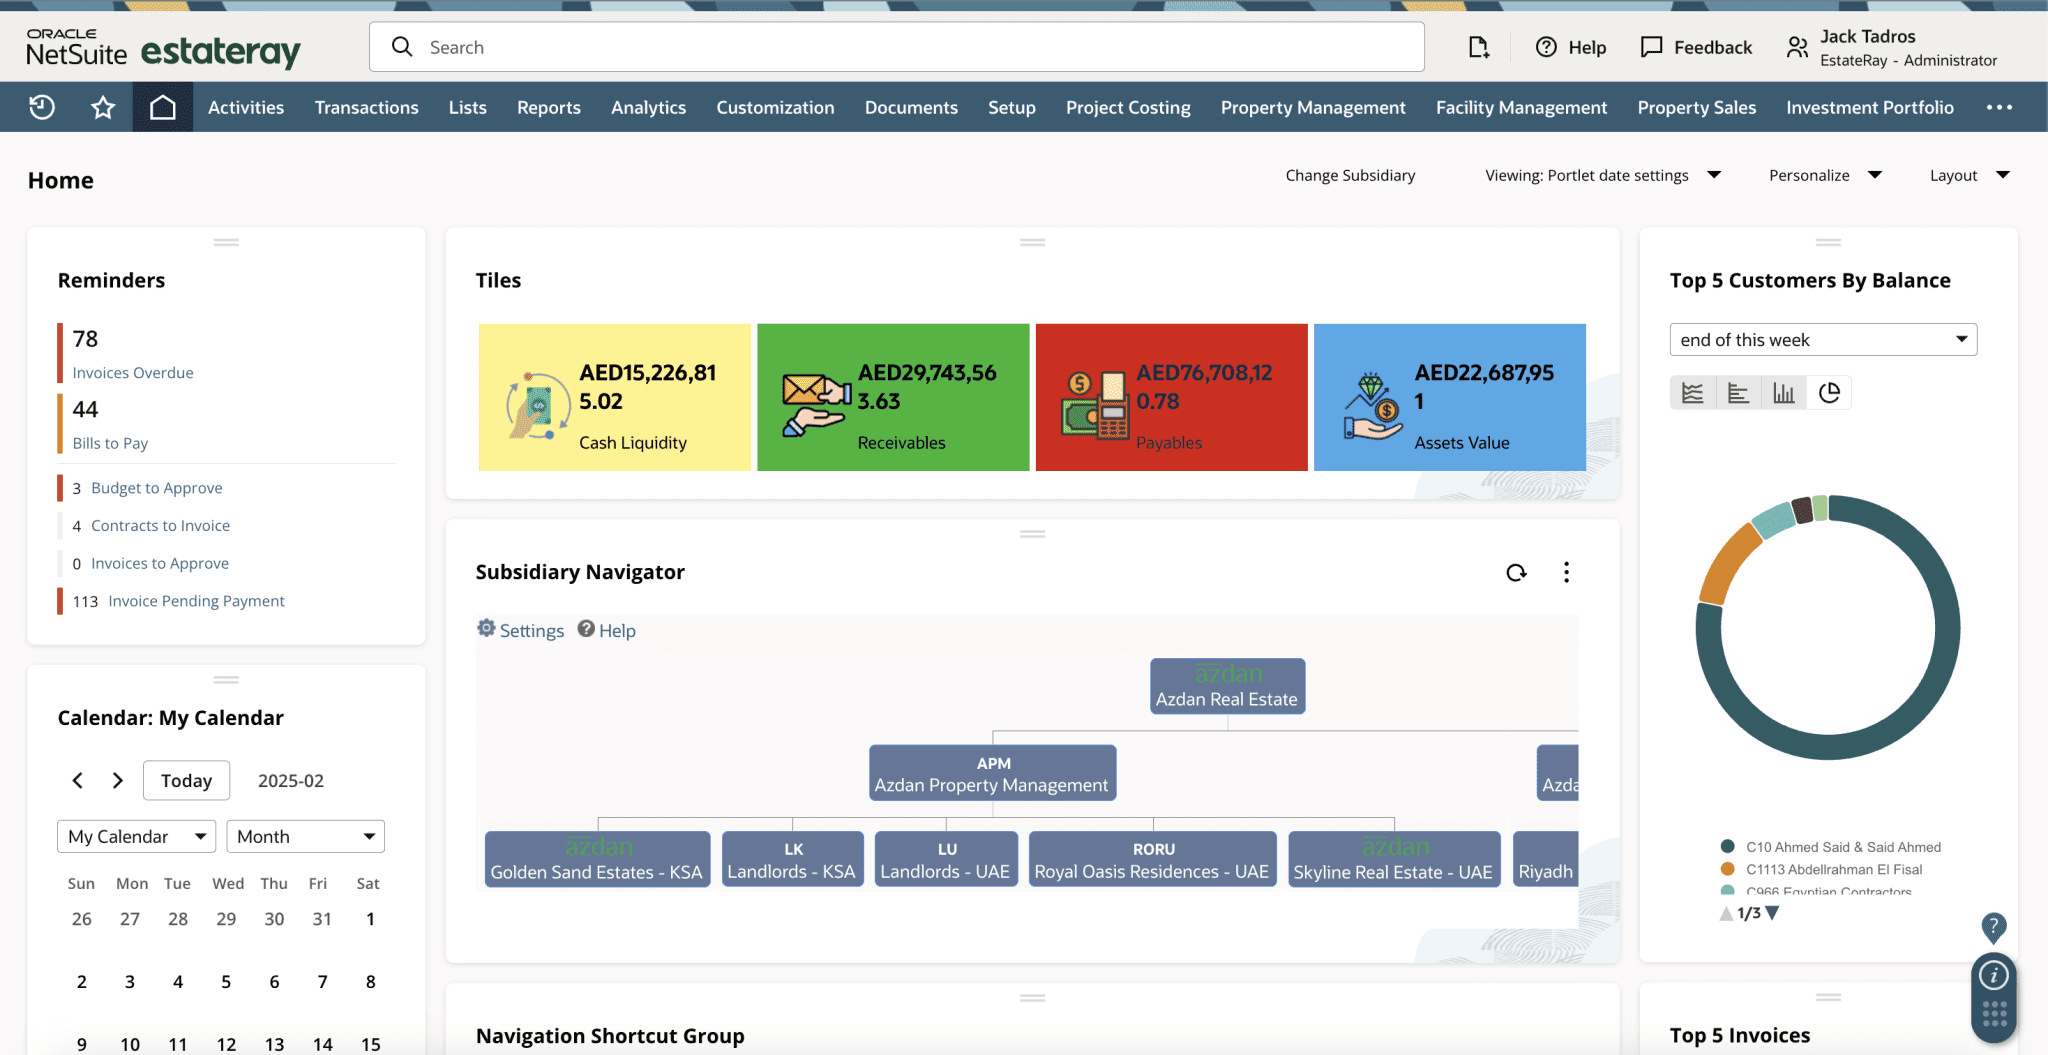The width and height of the screenshot is (2048, 1055).
Task: Refresh the Subsidiary Navigator portlet
Action: (1516, 572)
